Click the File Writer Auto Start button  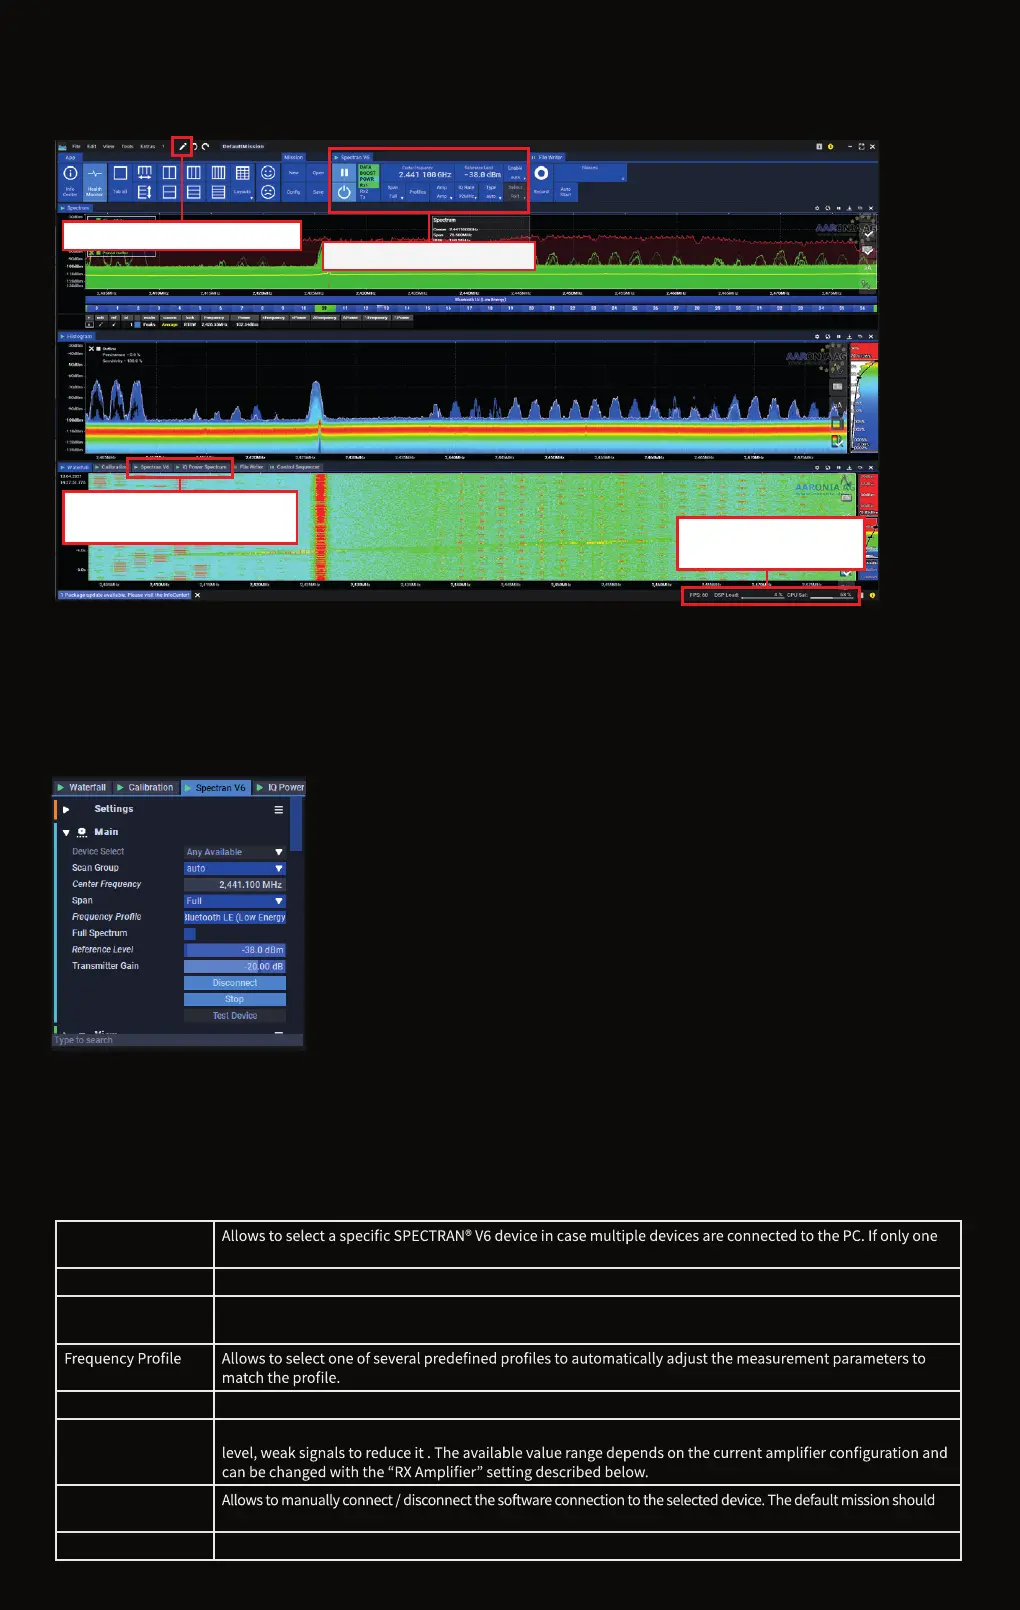click(x=565, y=191)
